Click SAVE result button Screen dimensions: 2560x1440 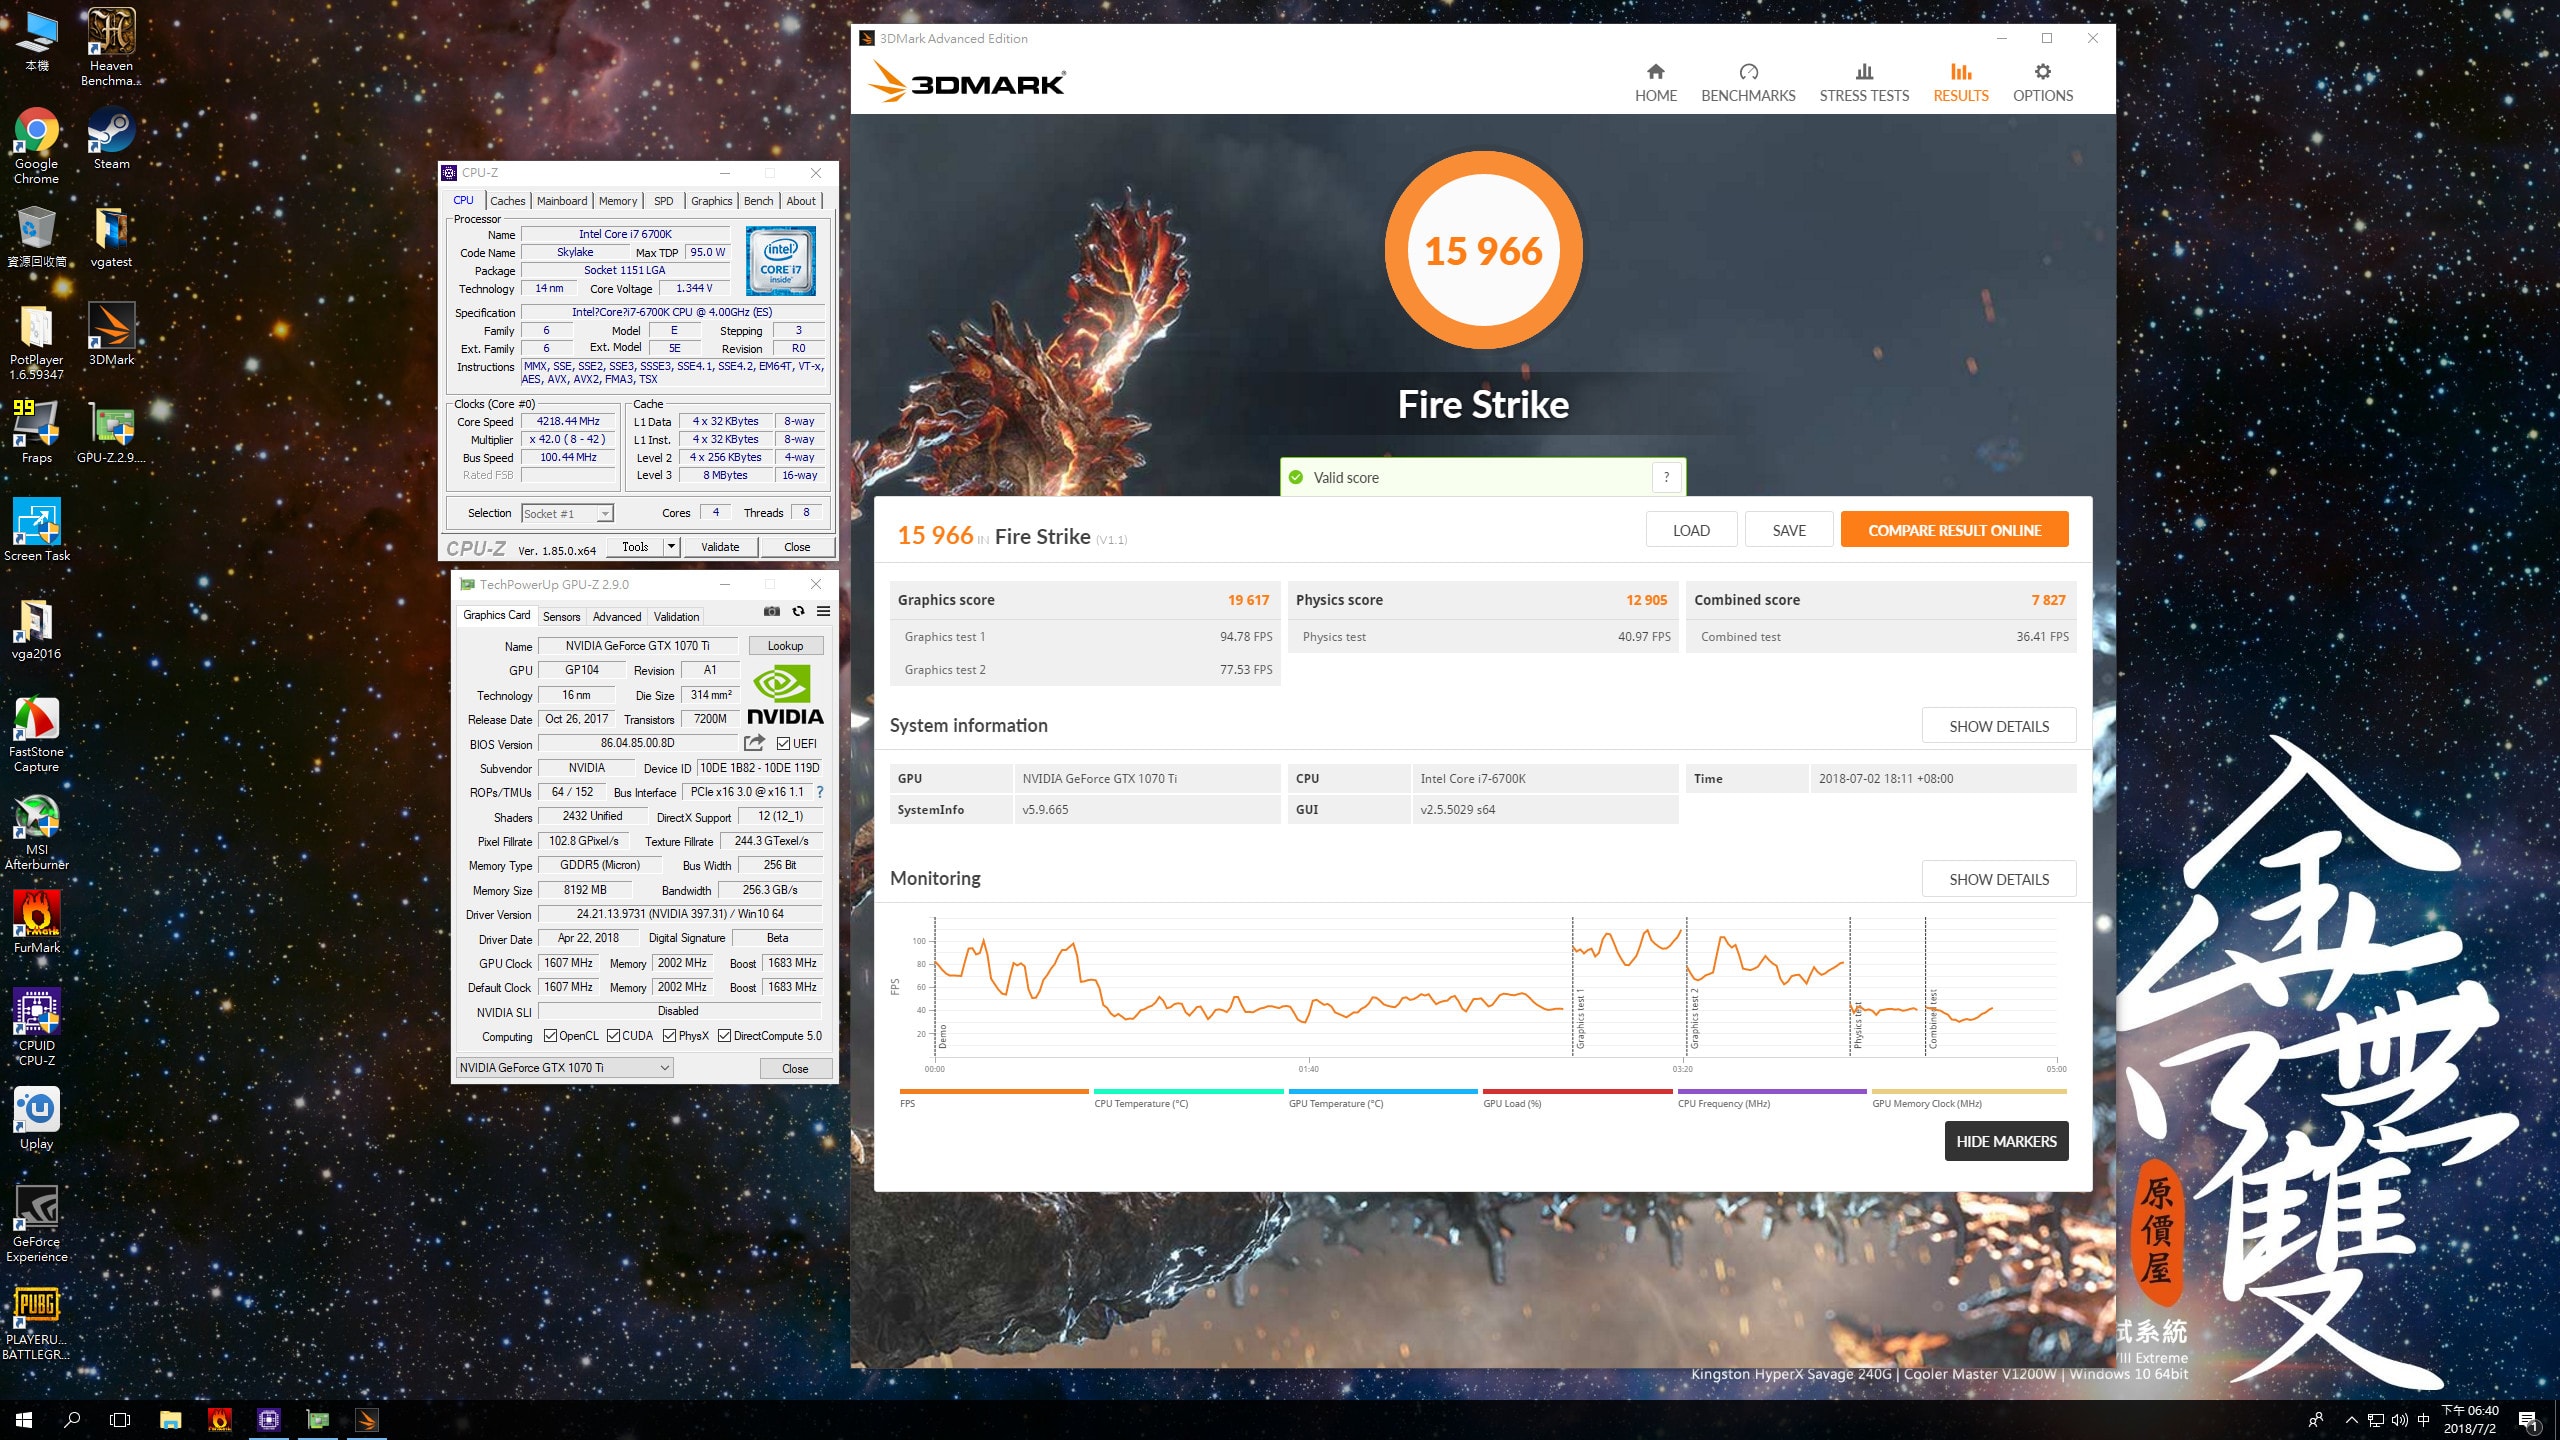(x=1789, y=530)
